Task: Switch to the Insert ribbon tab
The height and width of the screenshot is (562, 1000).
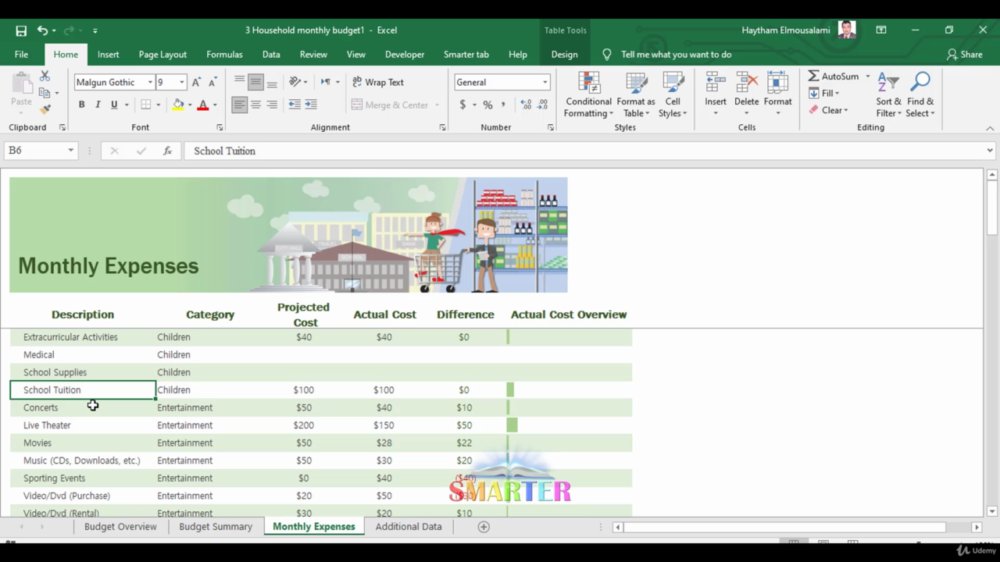Action: click(x=108, y=55)
